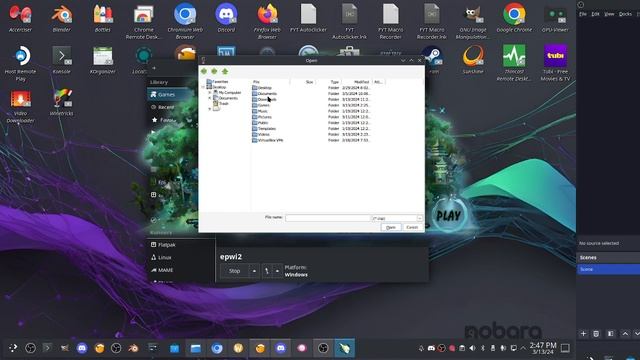Screen dimensions: 640x360
Task: Go forward in the Open dialog
Action: coord(214,71)
